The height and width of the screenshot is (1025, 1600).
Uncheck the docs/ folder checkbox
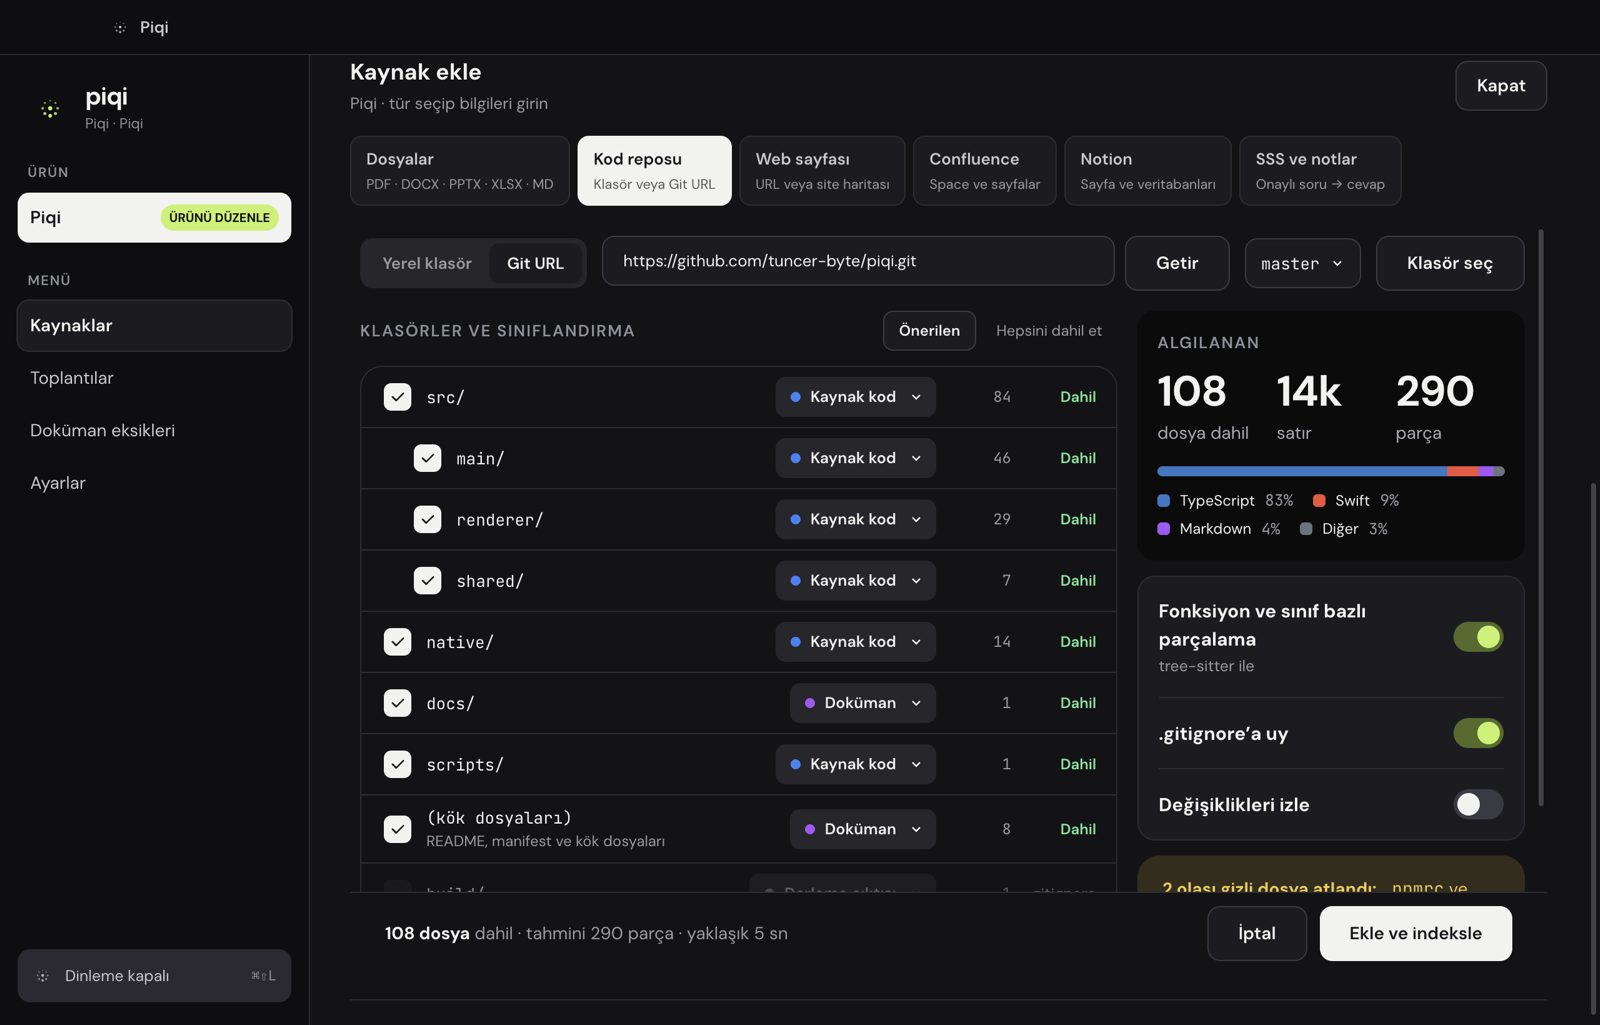[x=397, y=703]
